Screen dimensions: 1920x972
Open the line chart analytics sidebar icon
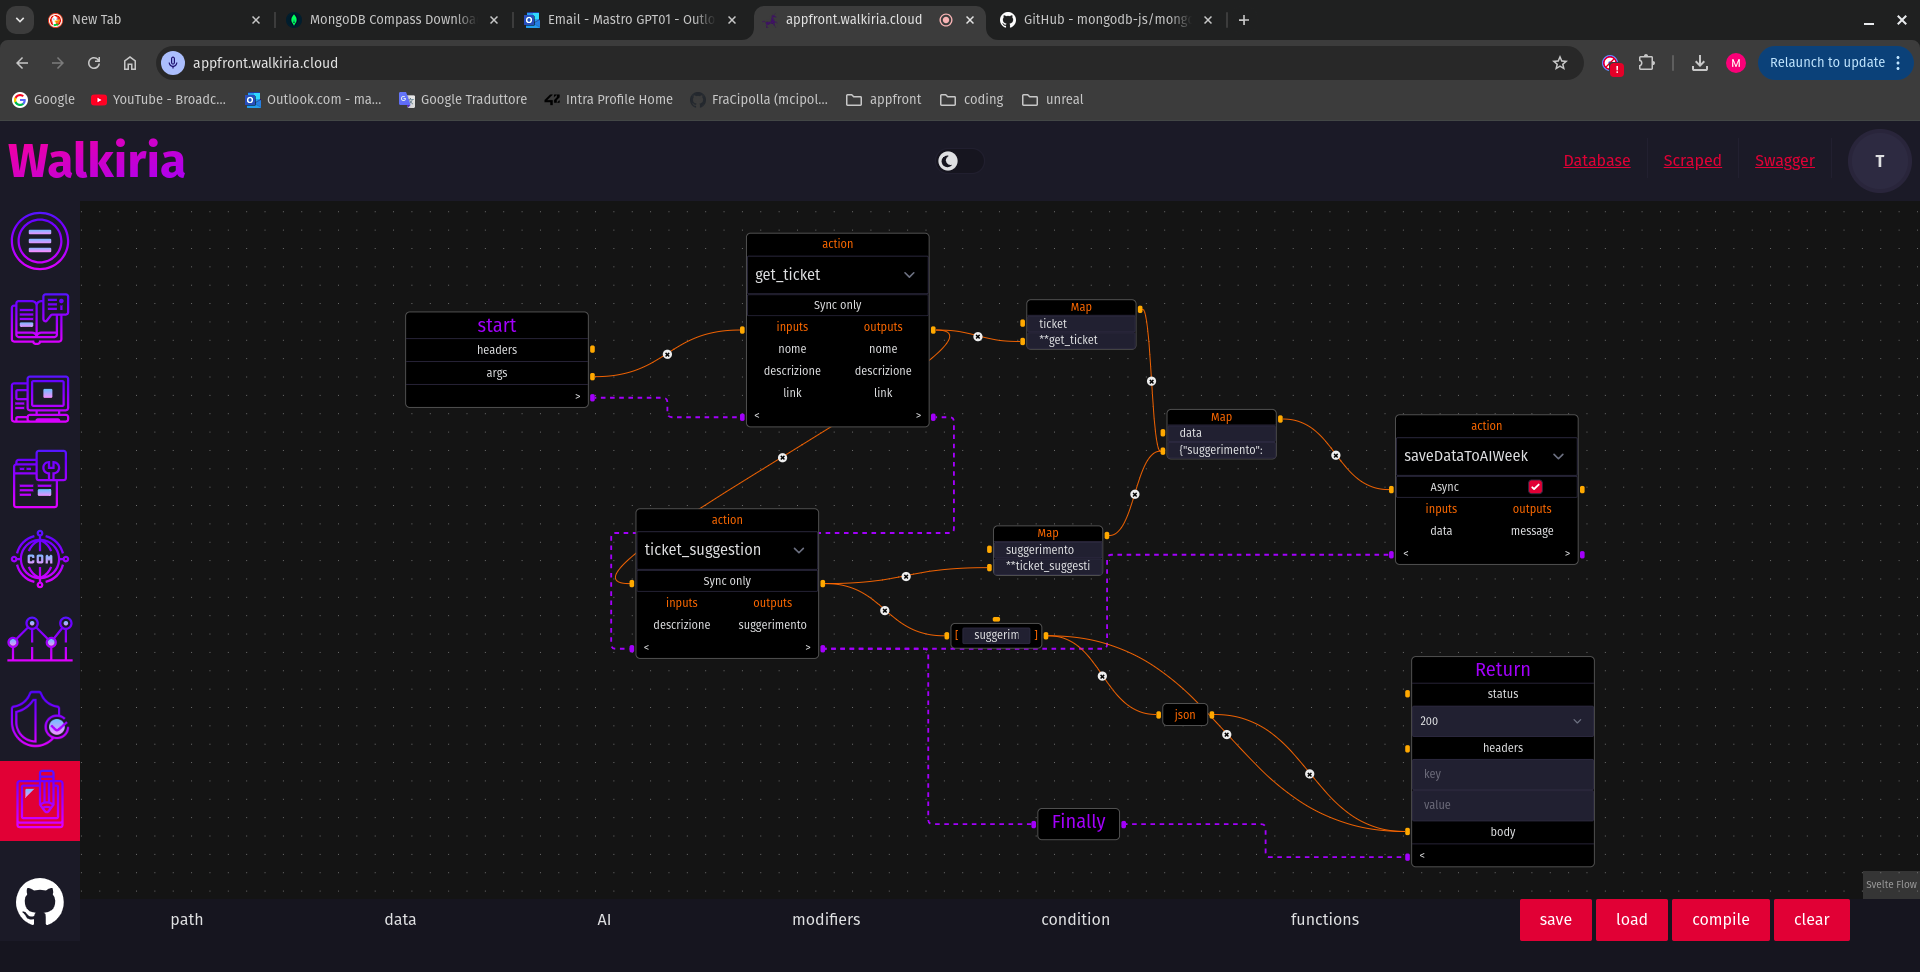tap(40, 639)
